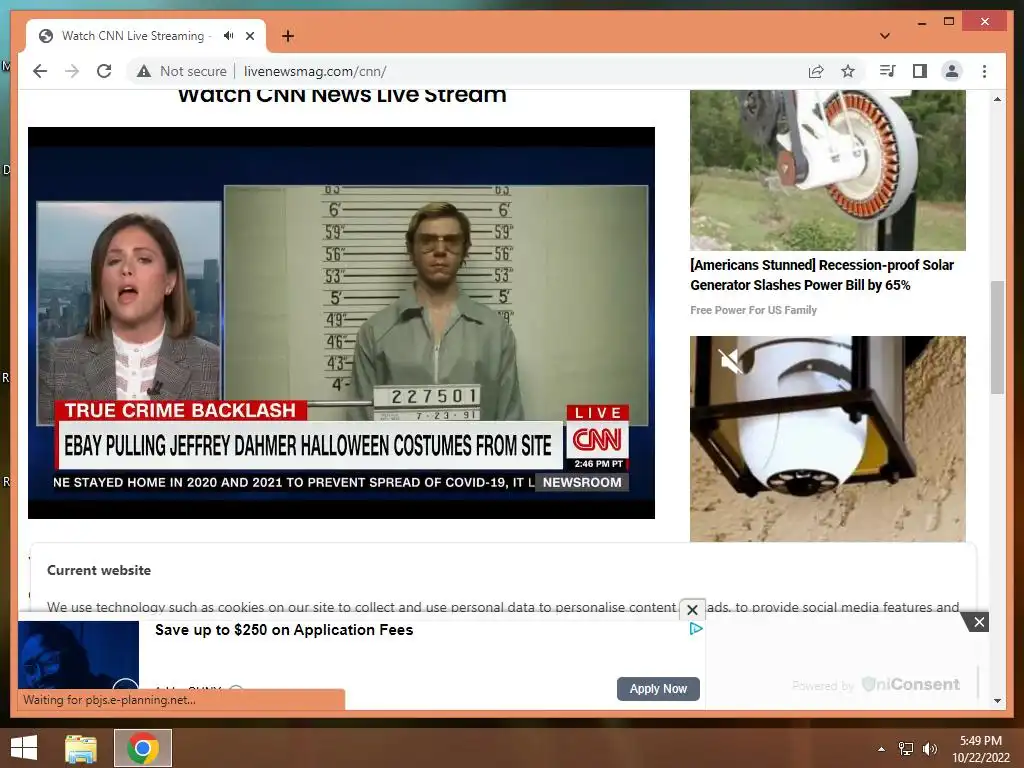Open the Chrome profile avatar
This screenshot has height=768, width=1024.
[952, 71]
